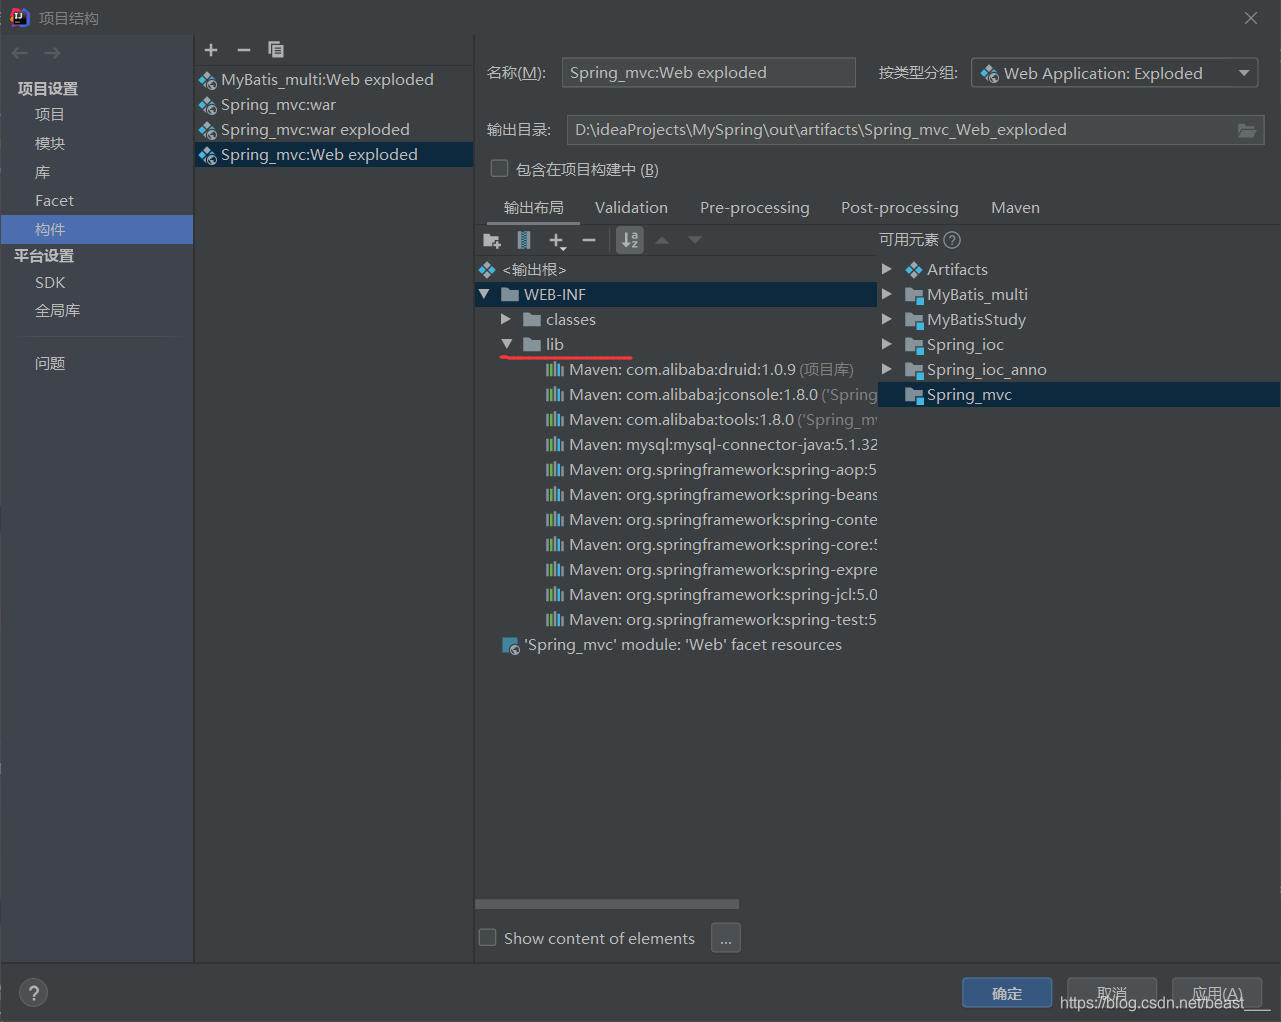The image size is (1281, 1022).
Task: Click Spring_mvc Web facet resources icon
Action: point(511,646)
